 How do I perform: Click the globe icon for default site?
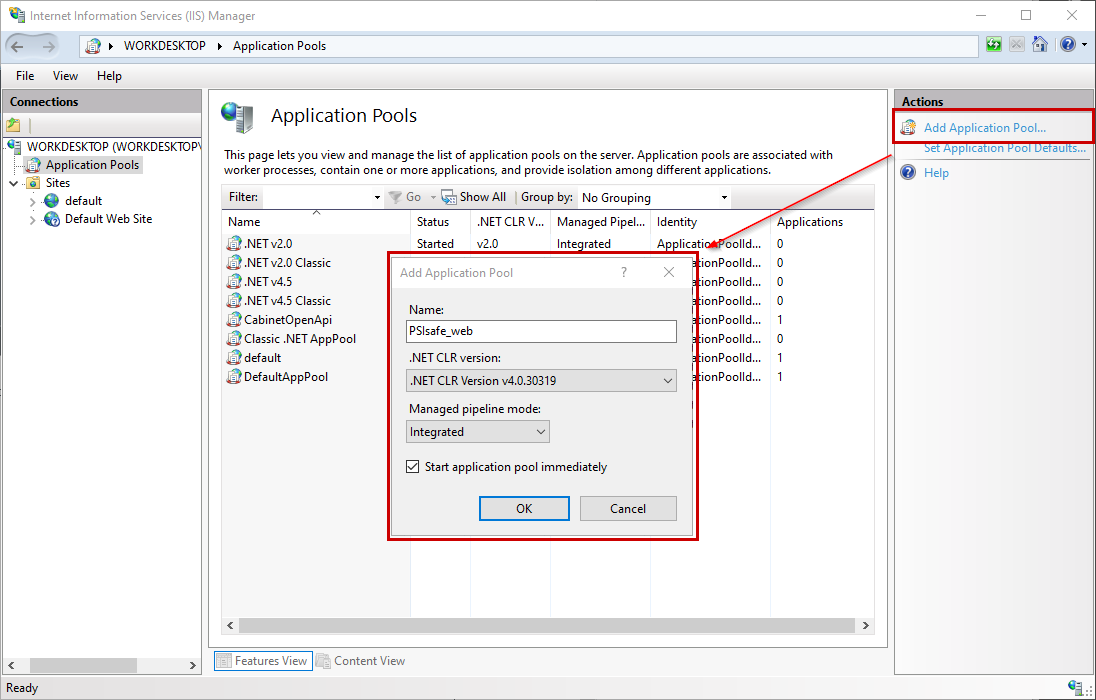point(52,201)
